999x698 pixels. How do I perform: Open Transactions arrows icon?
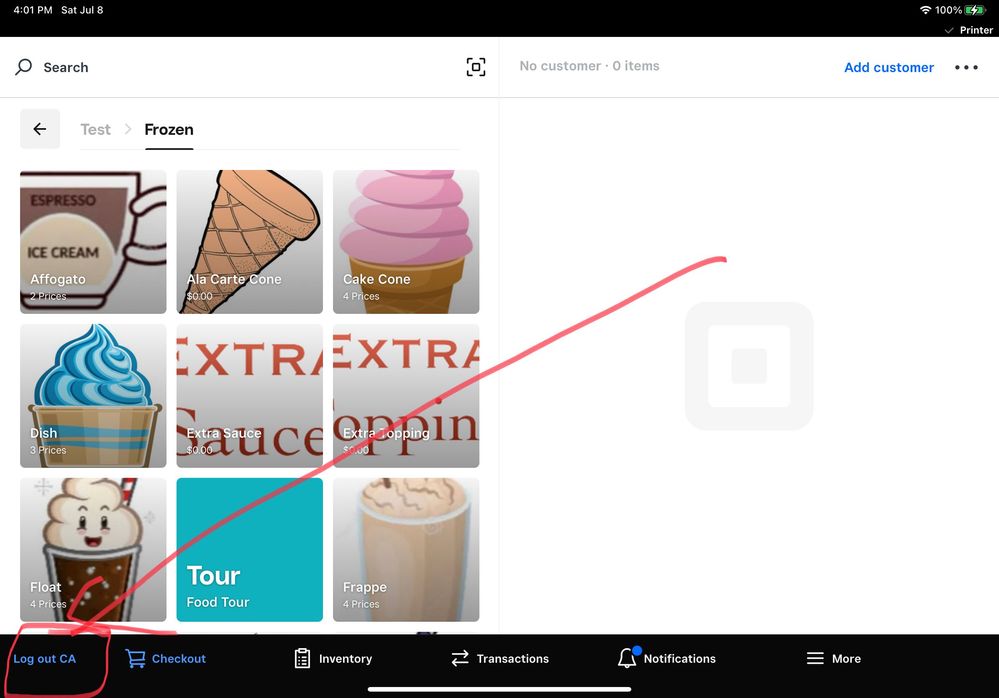[x=460, y=658]
